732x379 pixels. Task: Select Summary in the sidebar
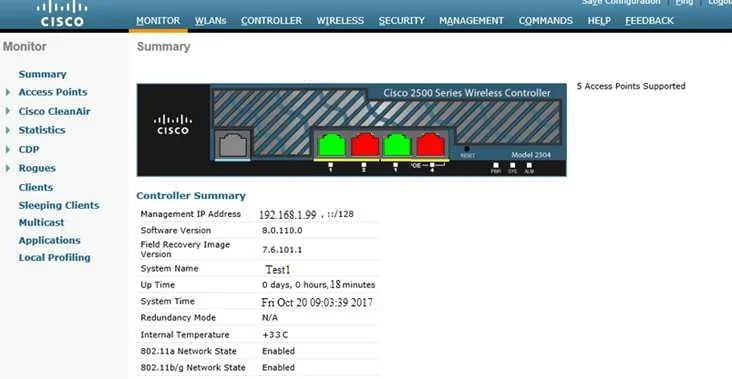42,74
